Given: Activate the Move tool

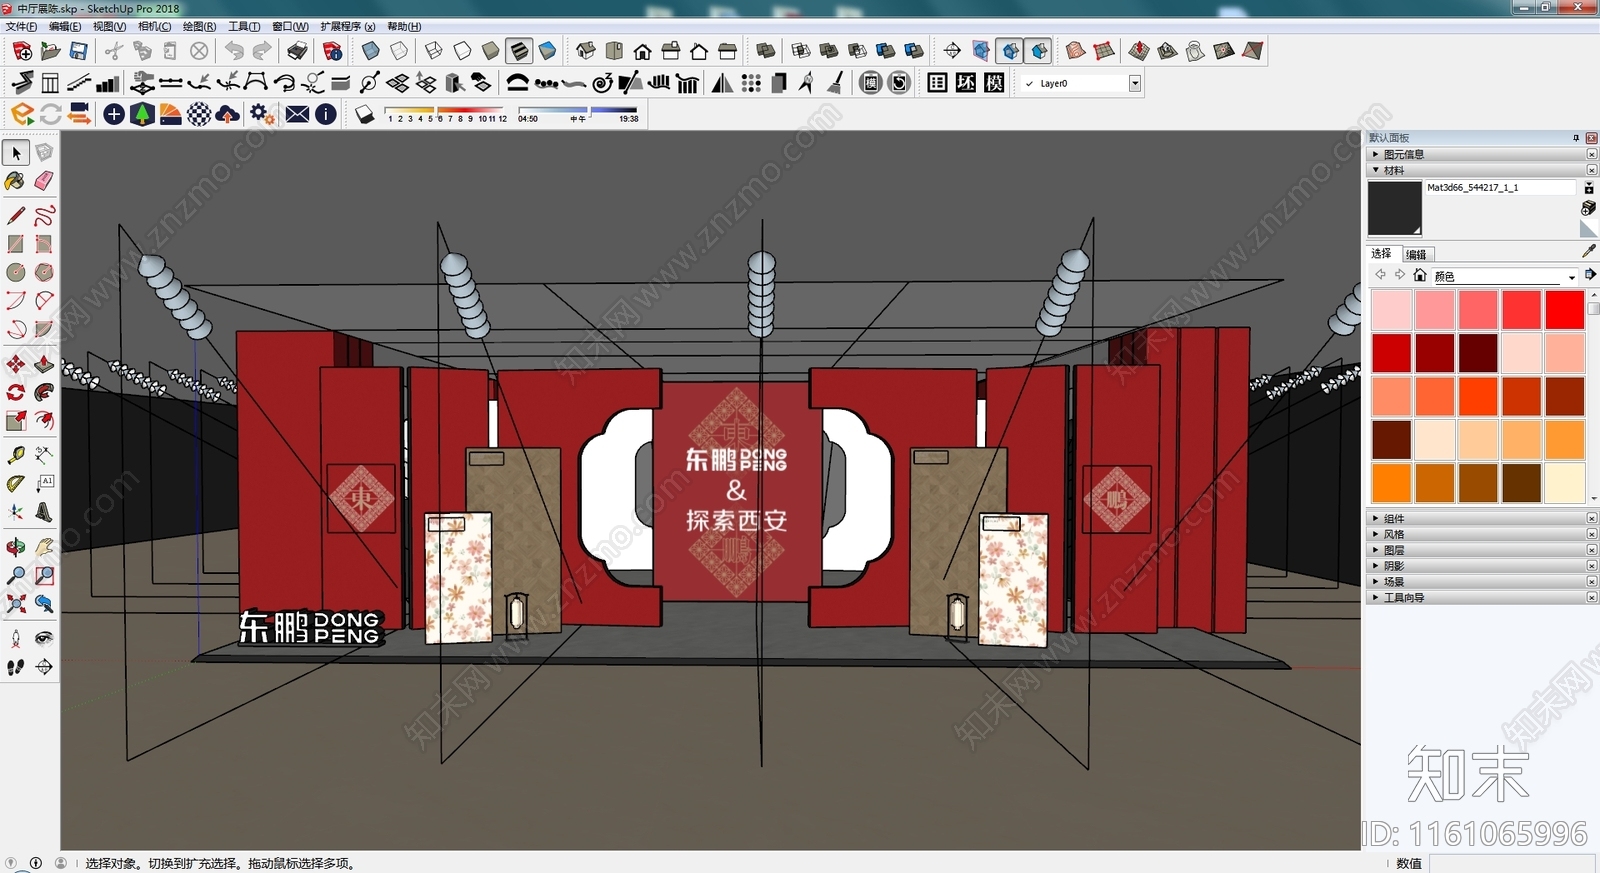Looking at the screenshot, I should tap(16, 364).
